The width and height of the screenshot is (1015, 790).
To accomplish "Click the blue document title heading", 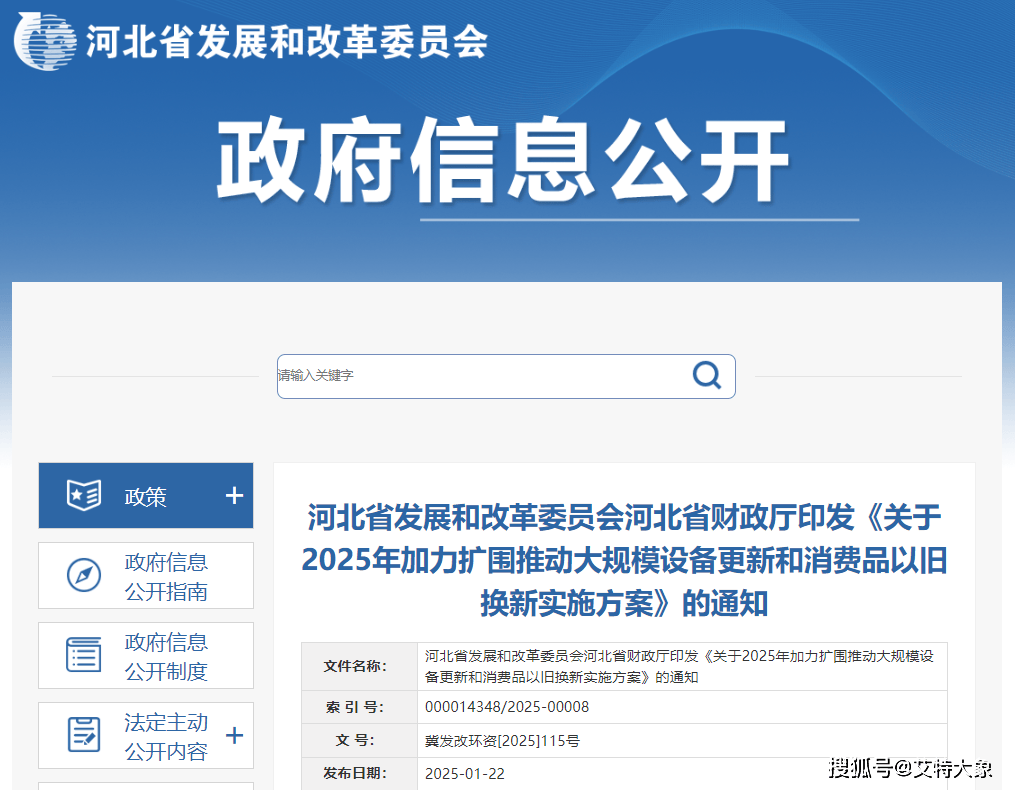I will pos(624,560).
